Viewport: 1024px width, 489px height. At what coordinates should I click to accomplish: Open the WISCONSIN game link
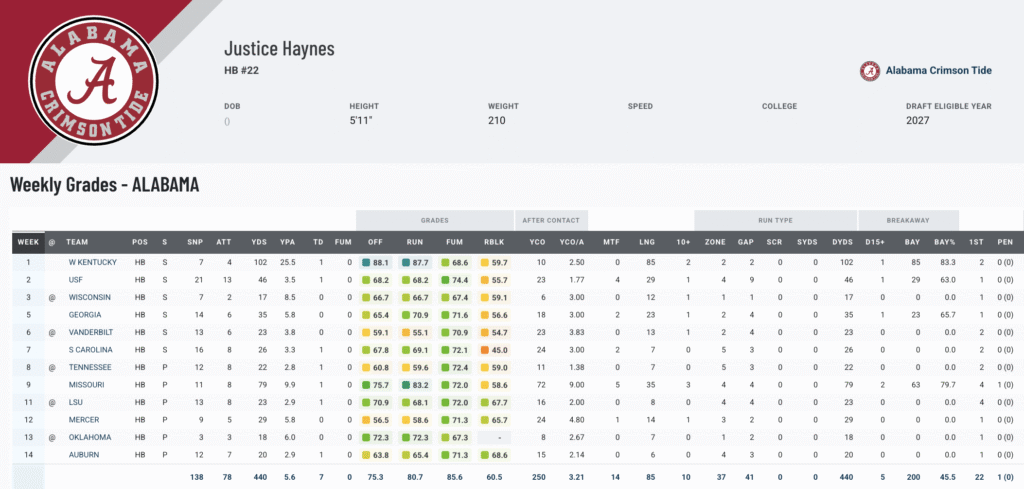point(89,297)
